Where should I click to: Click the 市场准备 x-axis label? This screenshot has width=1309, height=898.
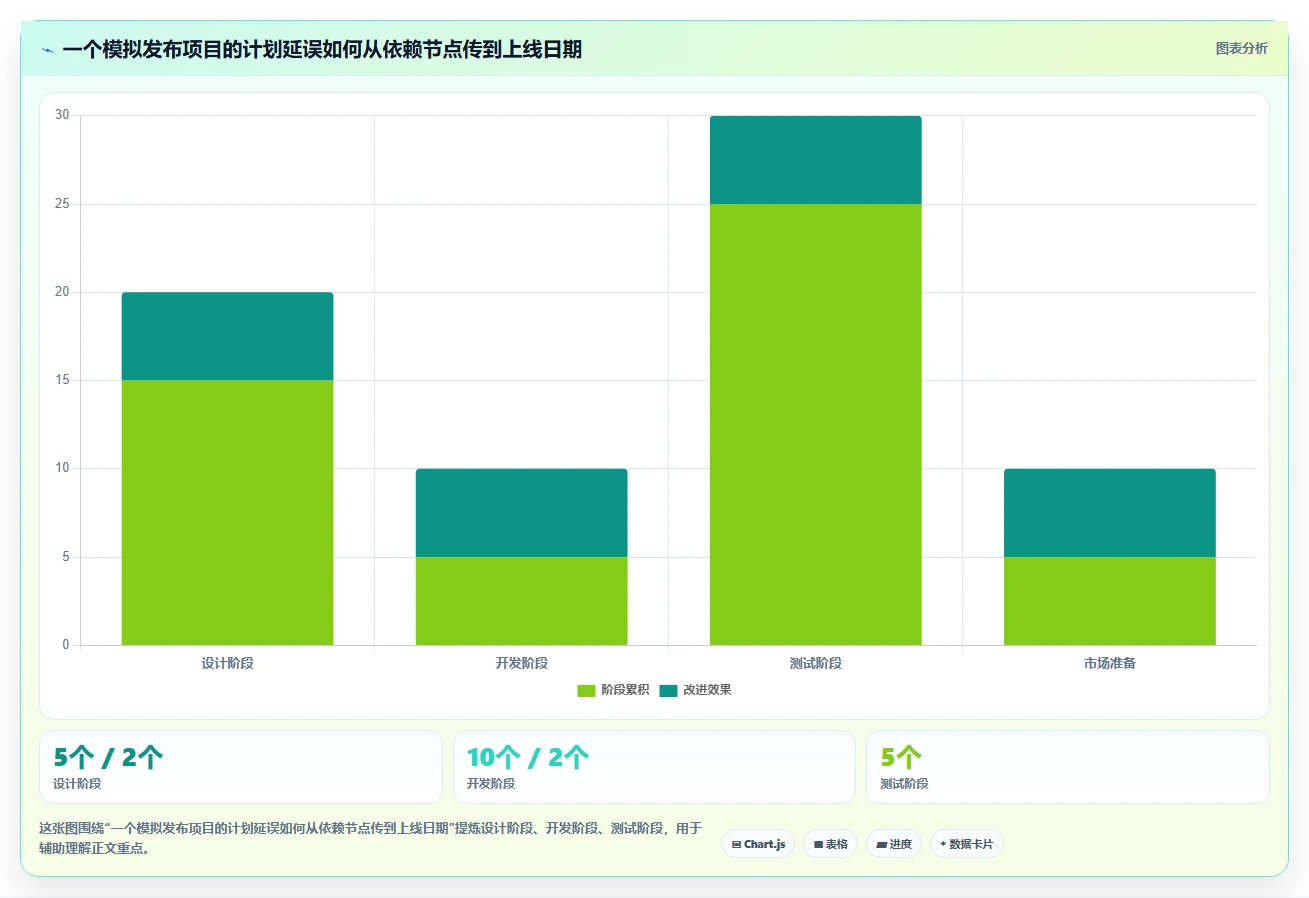pos(1109,663)
